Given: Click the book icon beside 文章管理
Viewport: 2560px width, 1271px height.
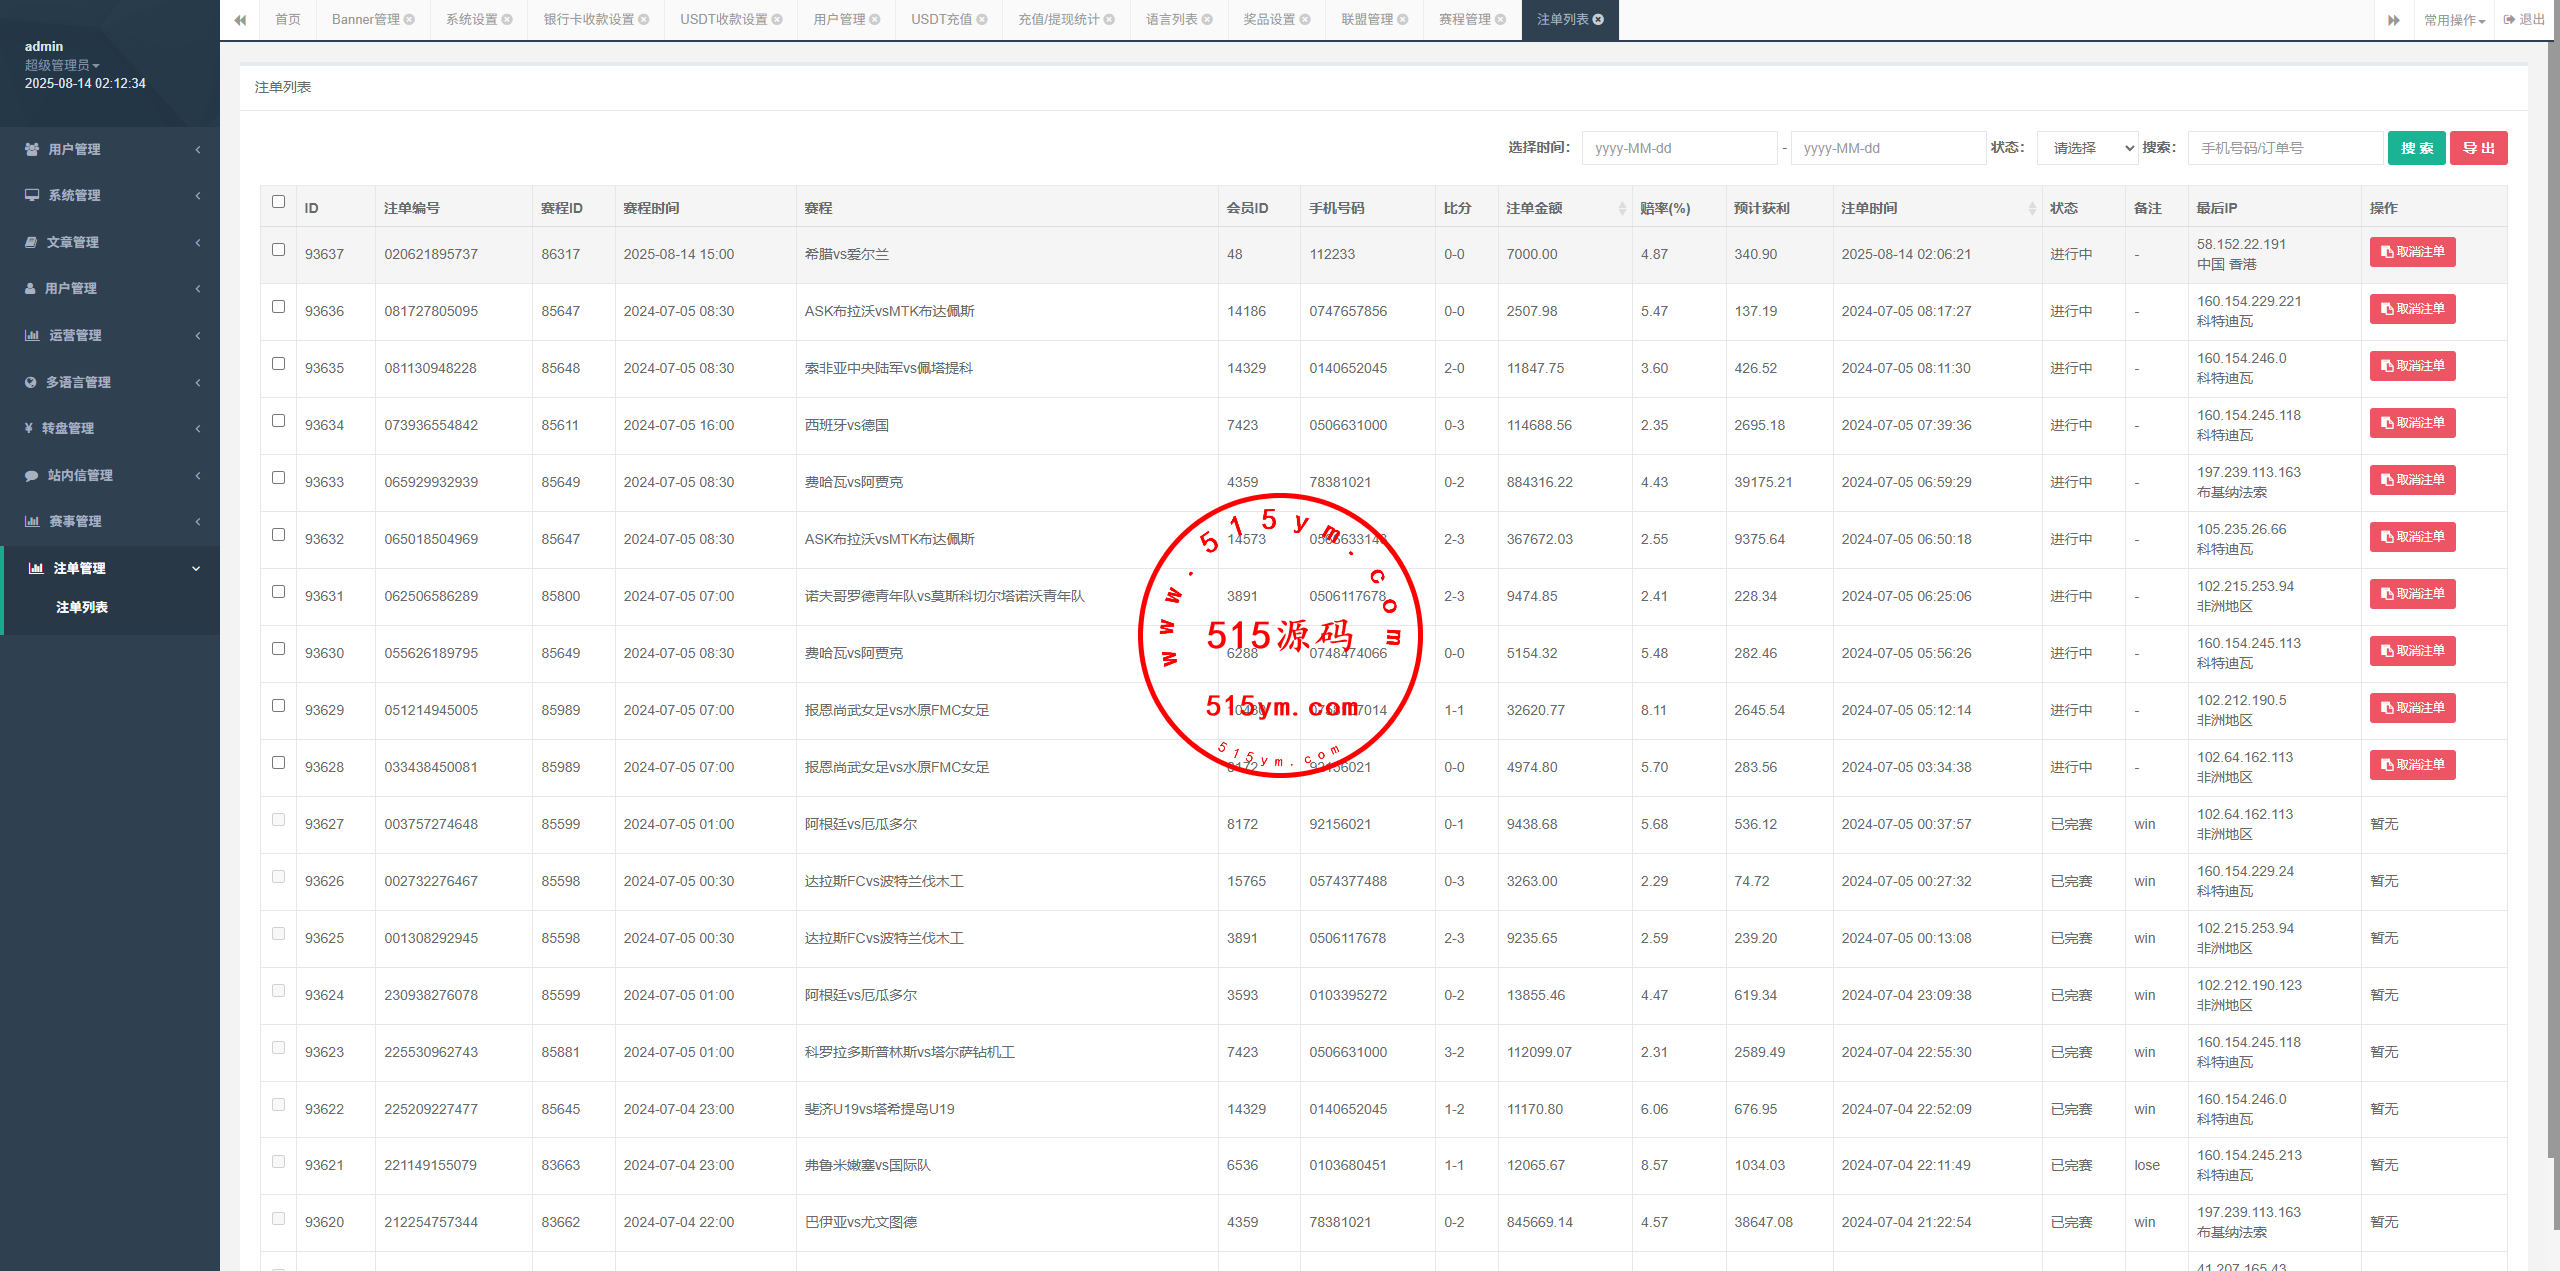Looking at the screenshot, I should 31,242.
